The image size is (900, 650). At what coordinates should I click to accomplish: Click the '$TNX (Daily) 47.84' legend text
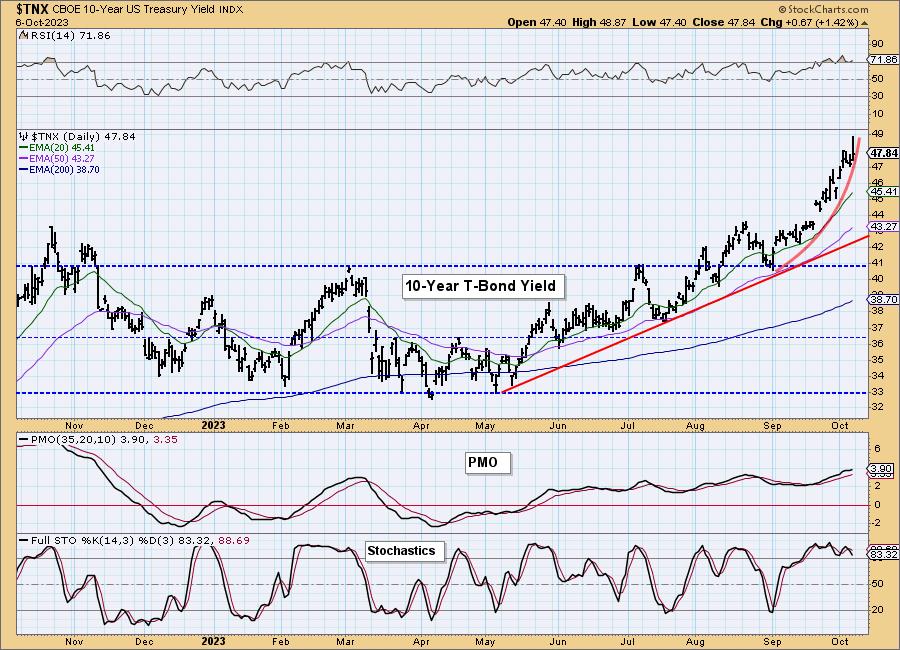tap(83, 136)
